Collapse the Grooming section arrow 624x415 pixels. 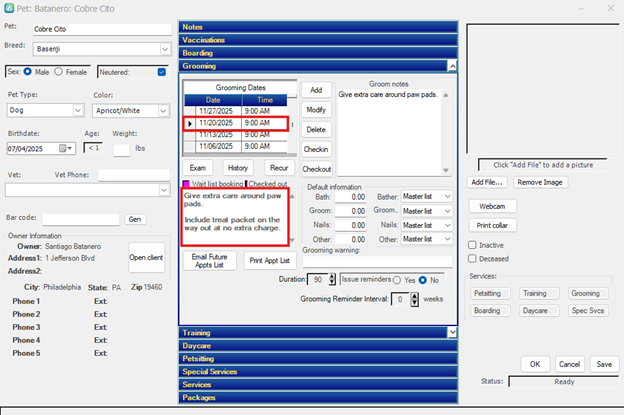click(452, 66)
